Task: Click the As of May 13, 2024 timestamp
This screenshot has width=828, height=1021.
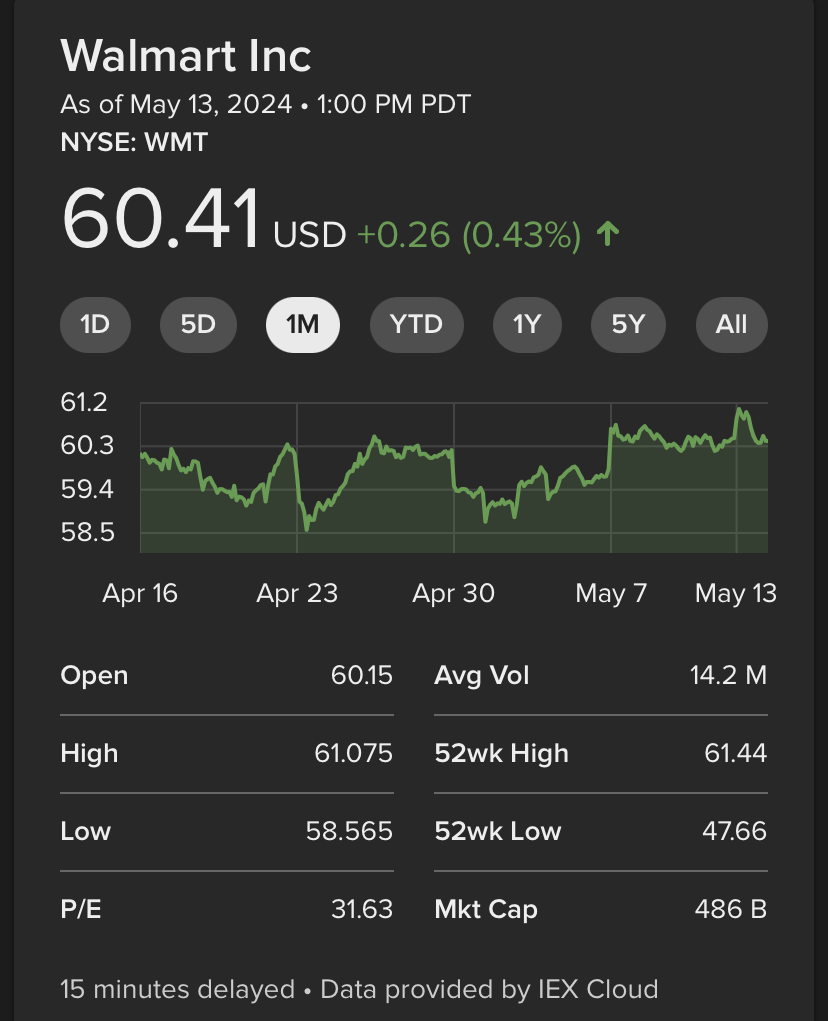Action: tap(266, 104)
